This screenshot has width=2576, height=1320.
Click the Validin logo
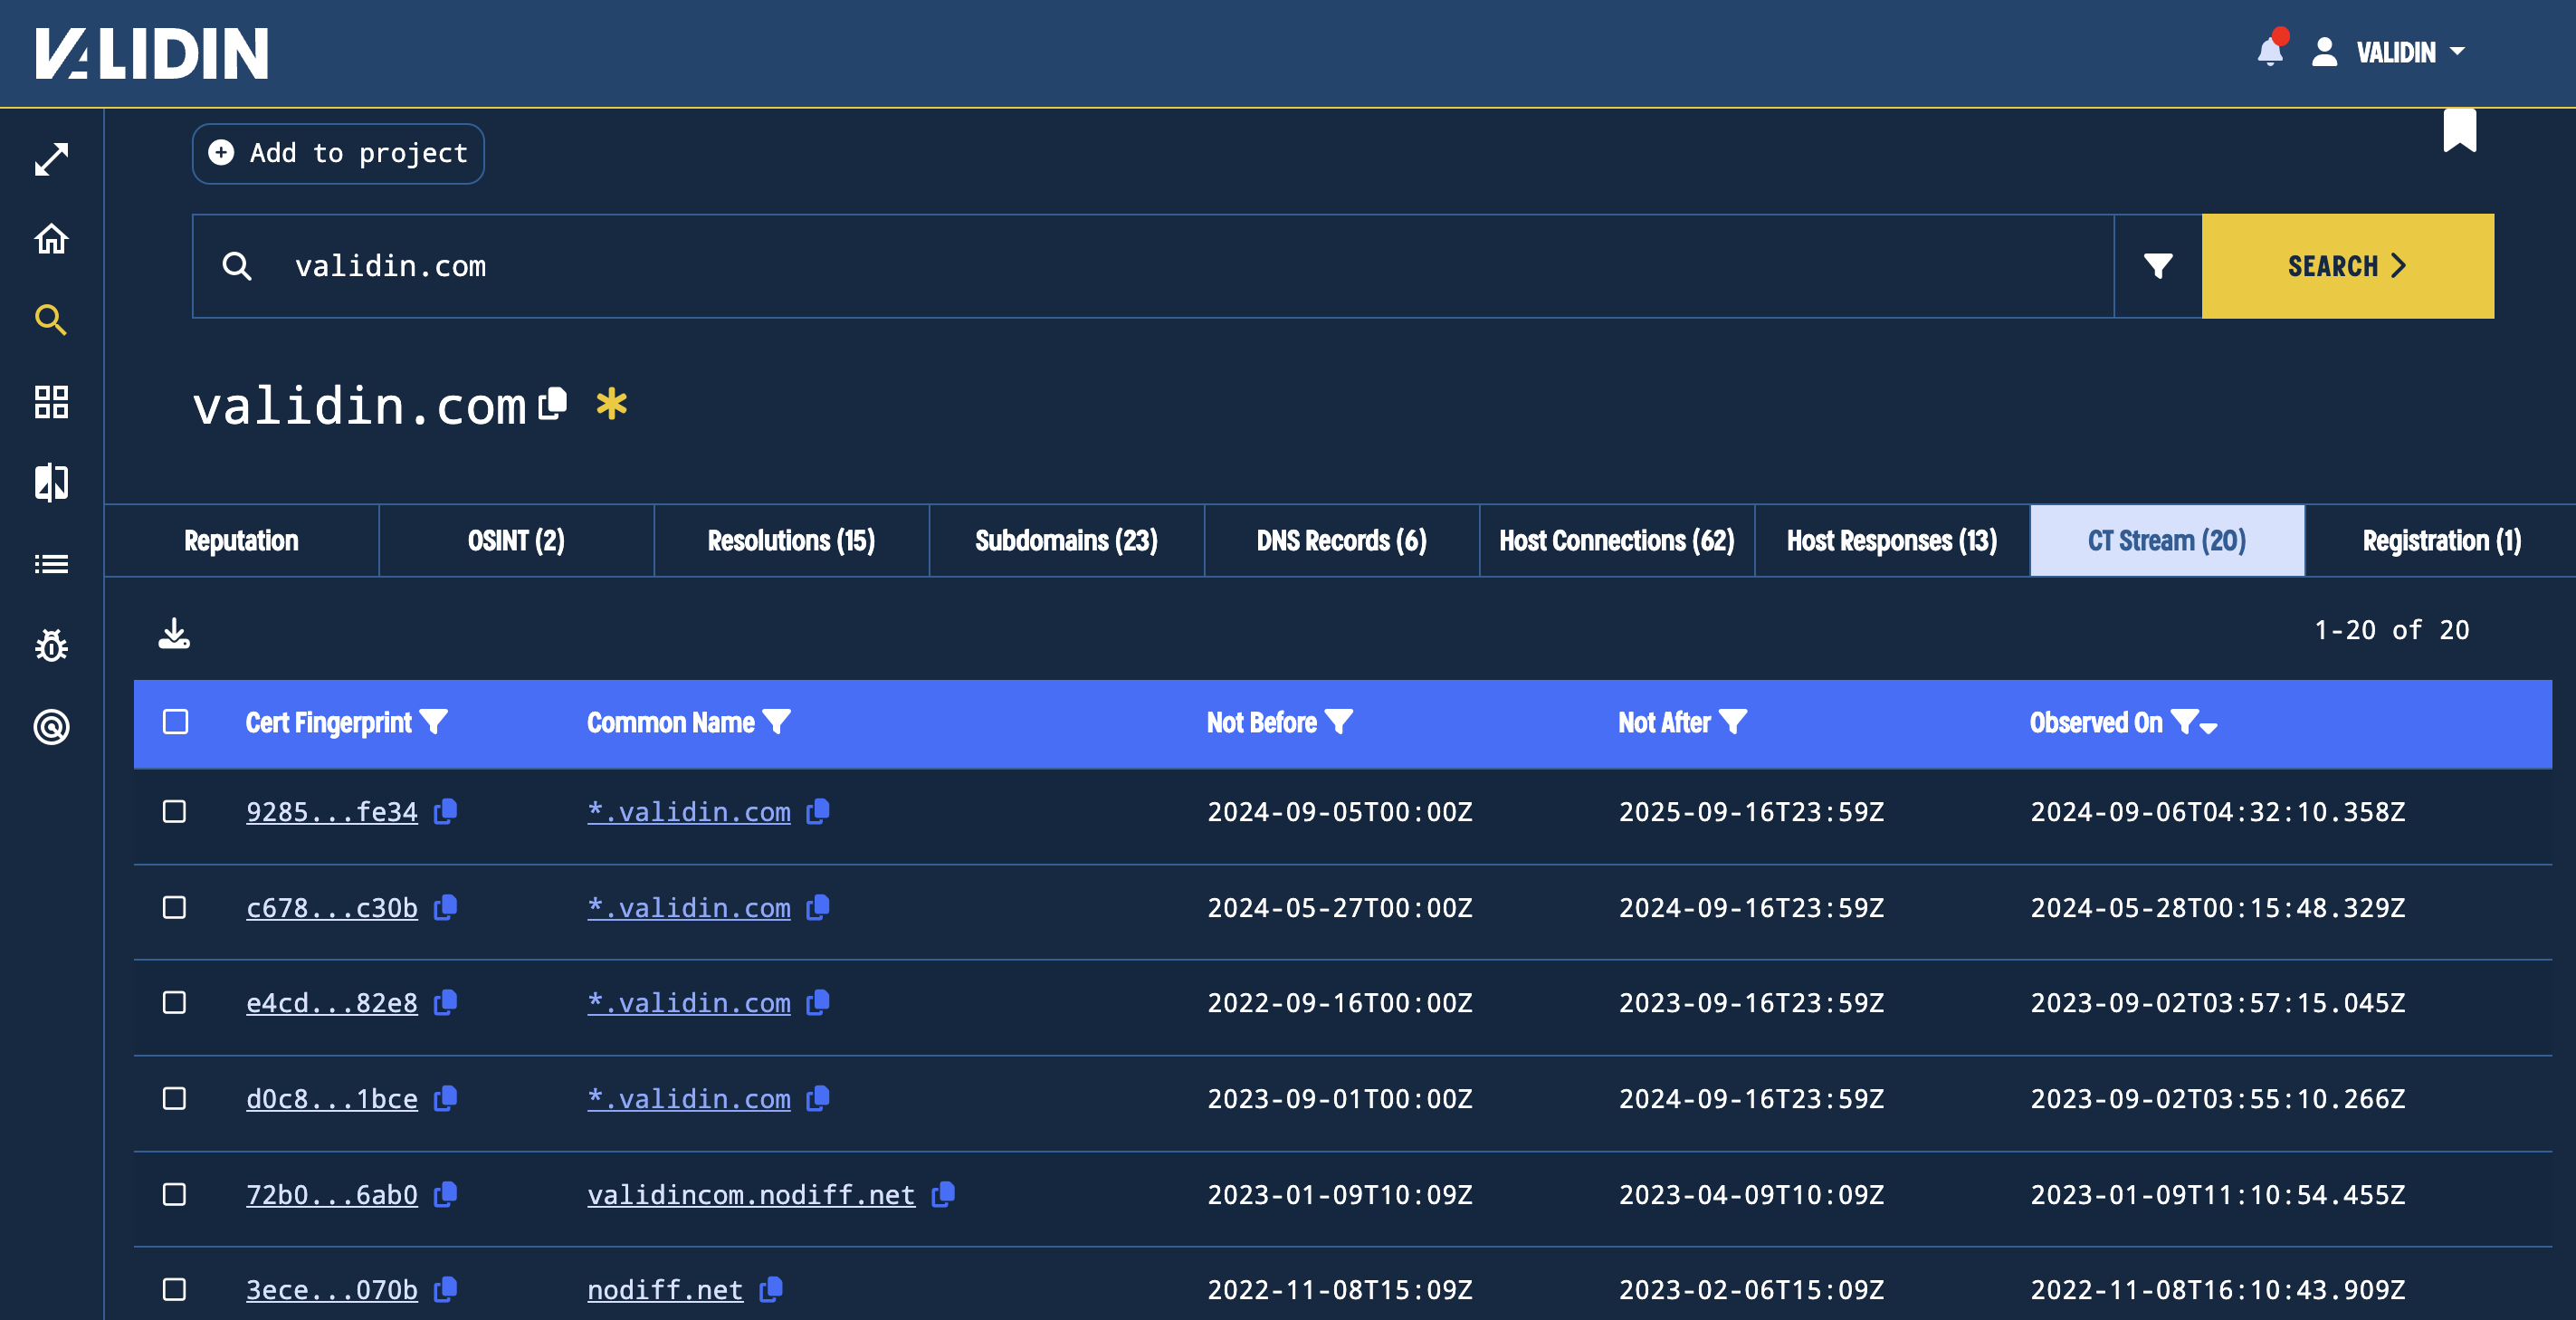coord(152,53)
